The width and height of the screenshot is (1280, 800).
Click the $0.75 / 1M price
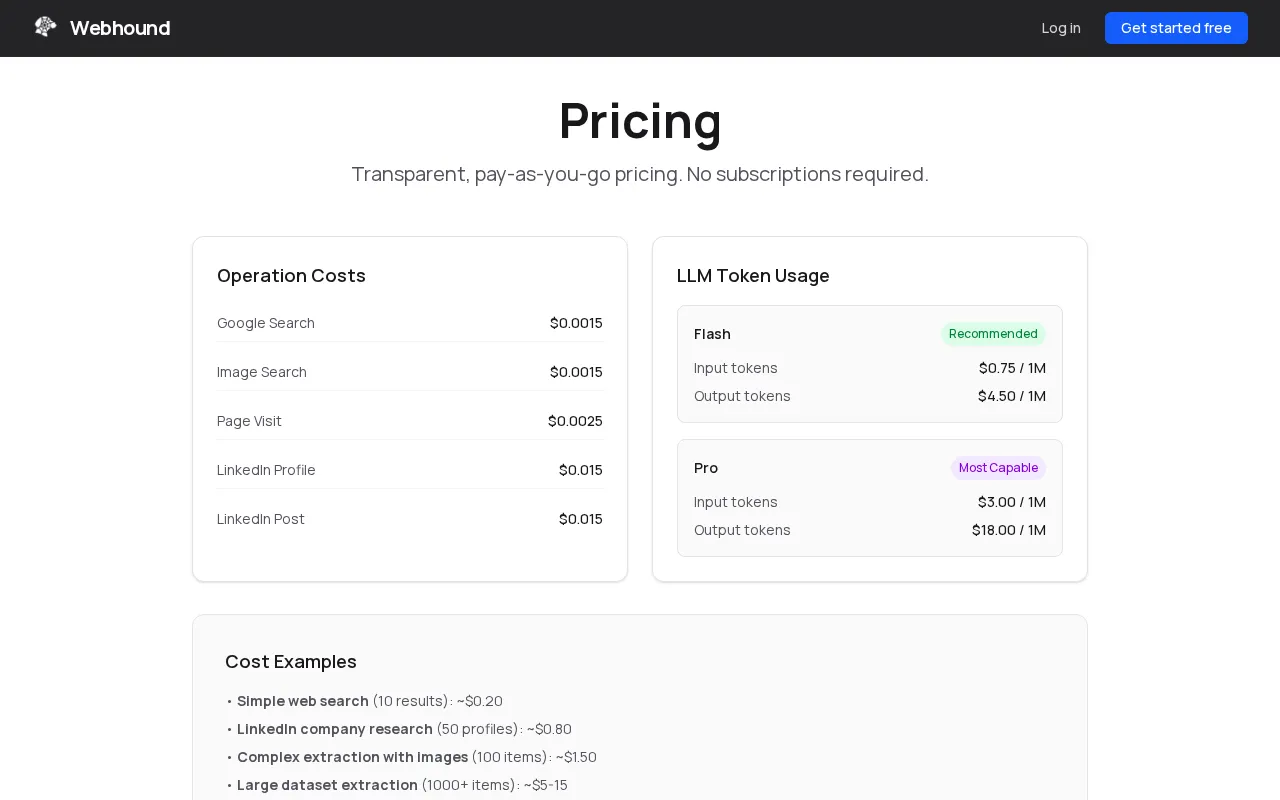point(1012,368)
